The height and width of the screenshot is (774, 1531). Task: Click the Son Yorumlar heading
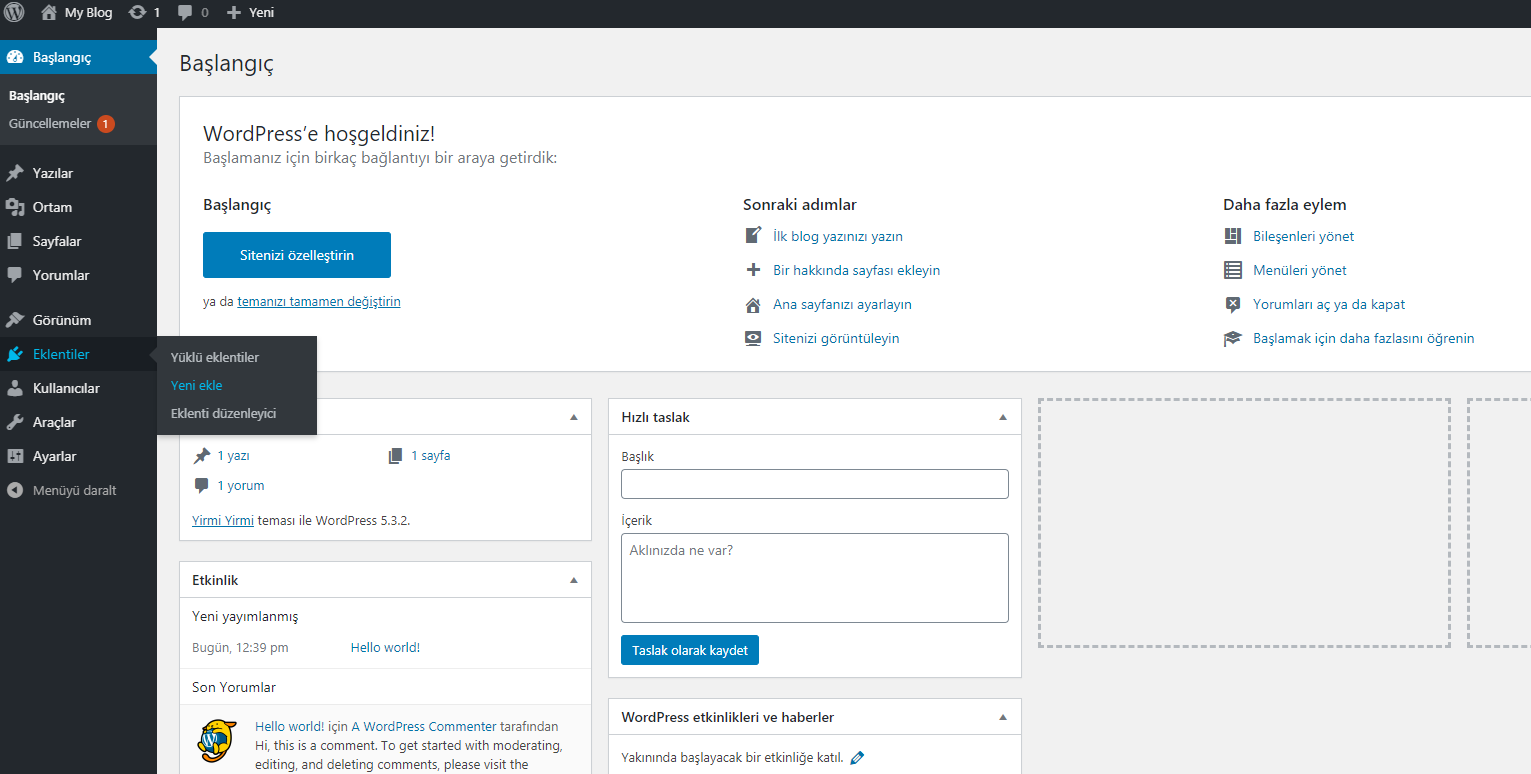[x=234, y=687]
